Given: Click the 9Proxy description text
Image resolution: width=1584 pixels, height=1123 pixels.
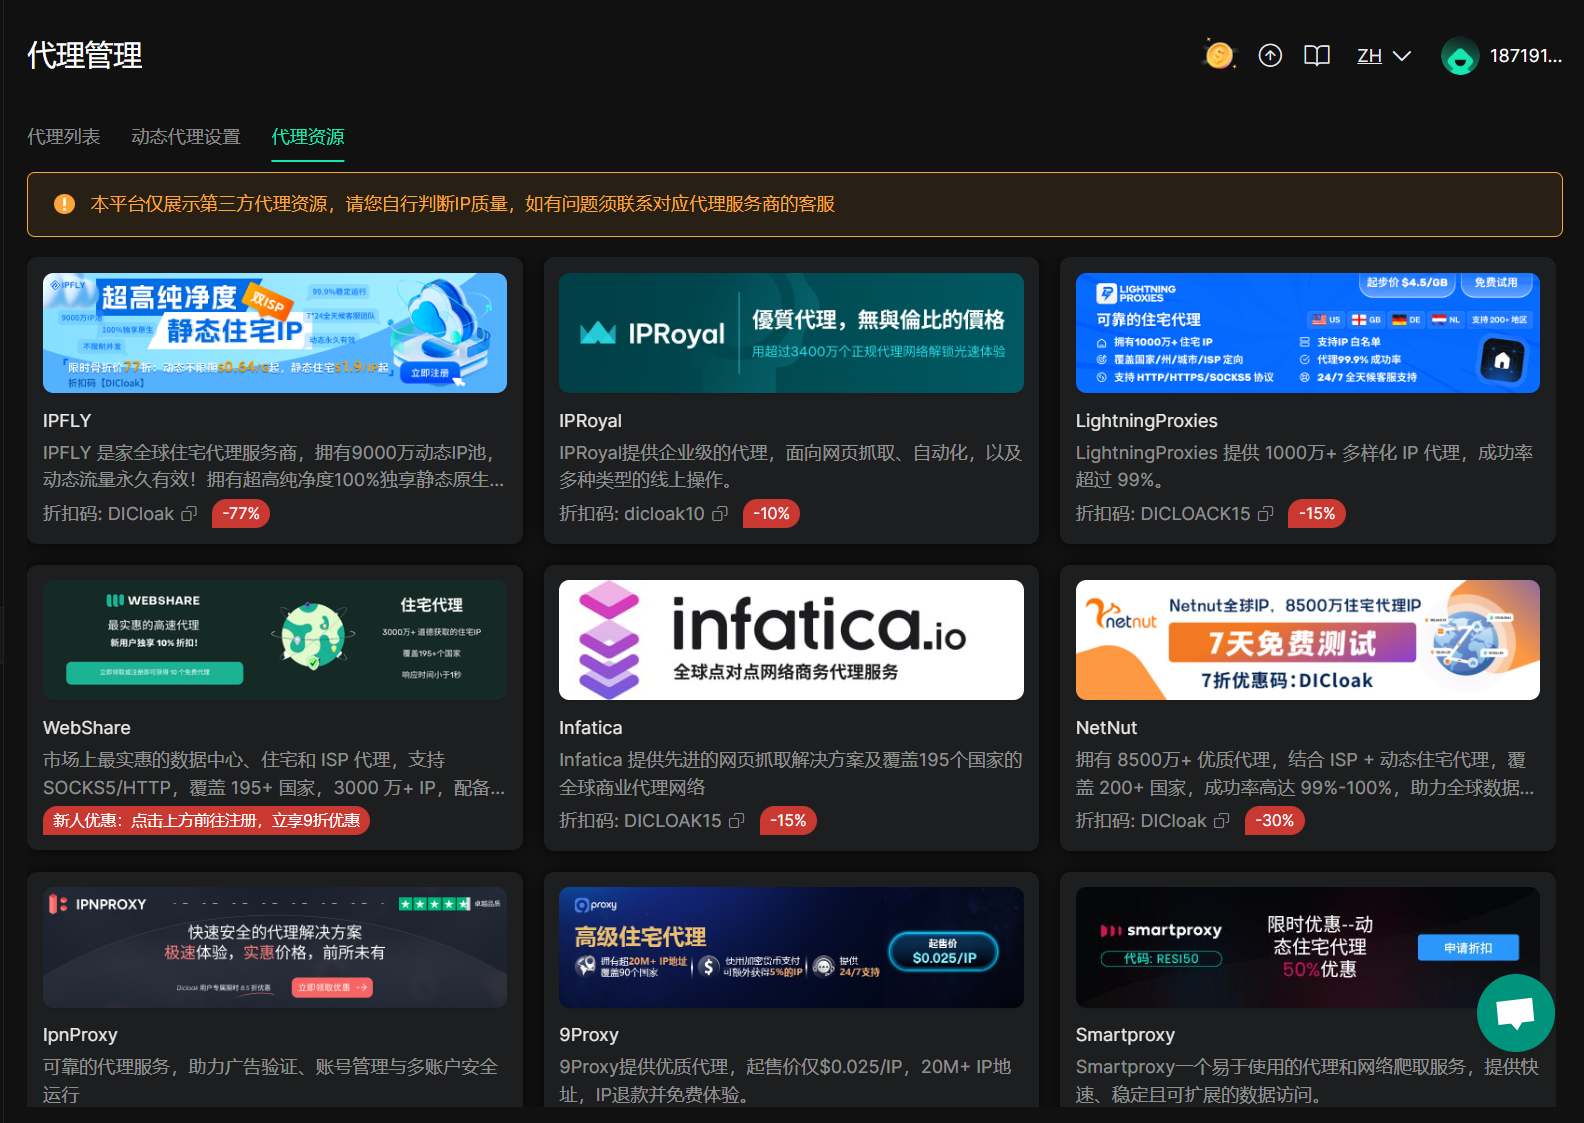Looking at the screenshot, I should [785, 1081].
